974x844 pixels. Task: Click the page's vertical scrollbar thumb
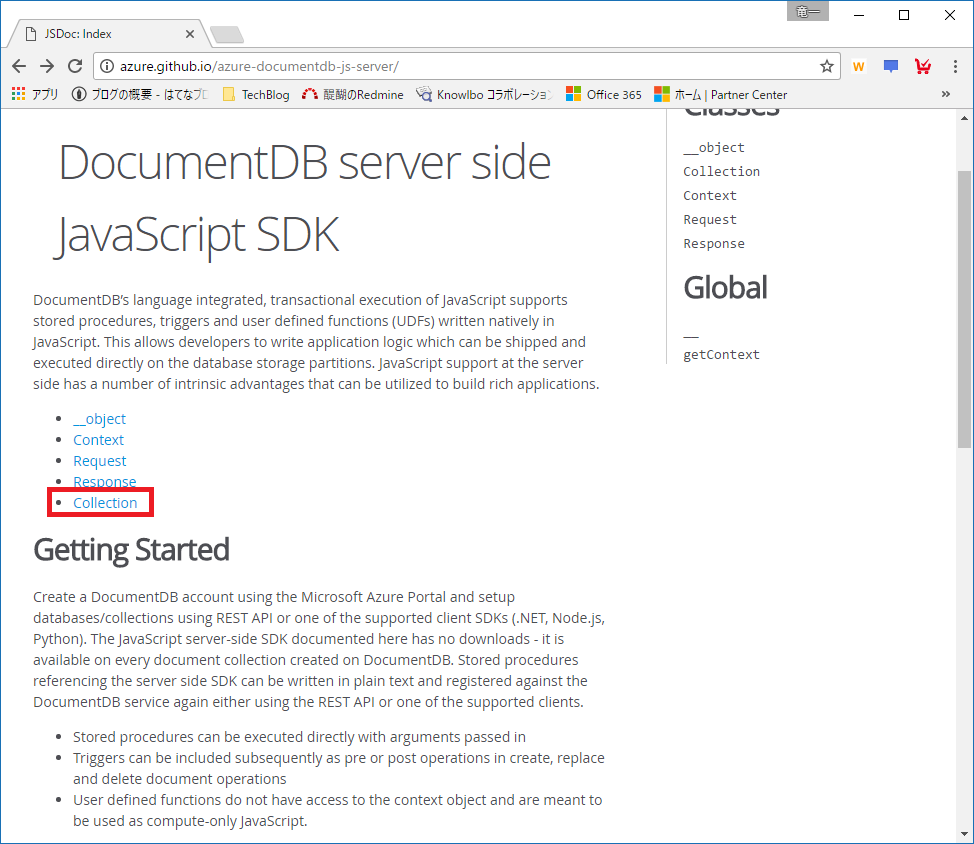[964, 309]
